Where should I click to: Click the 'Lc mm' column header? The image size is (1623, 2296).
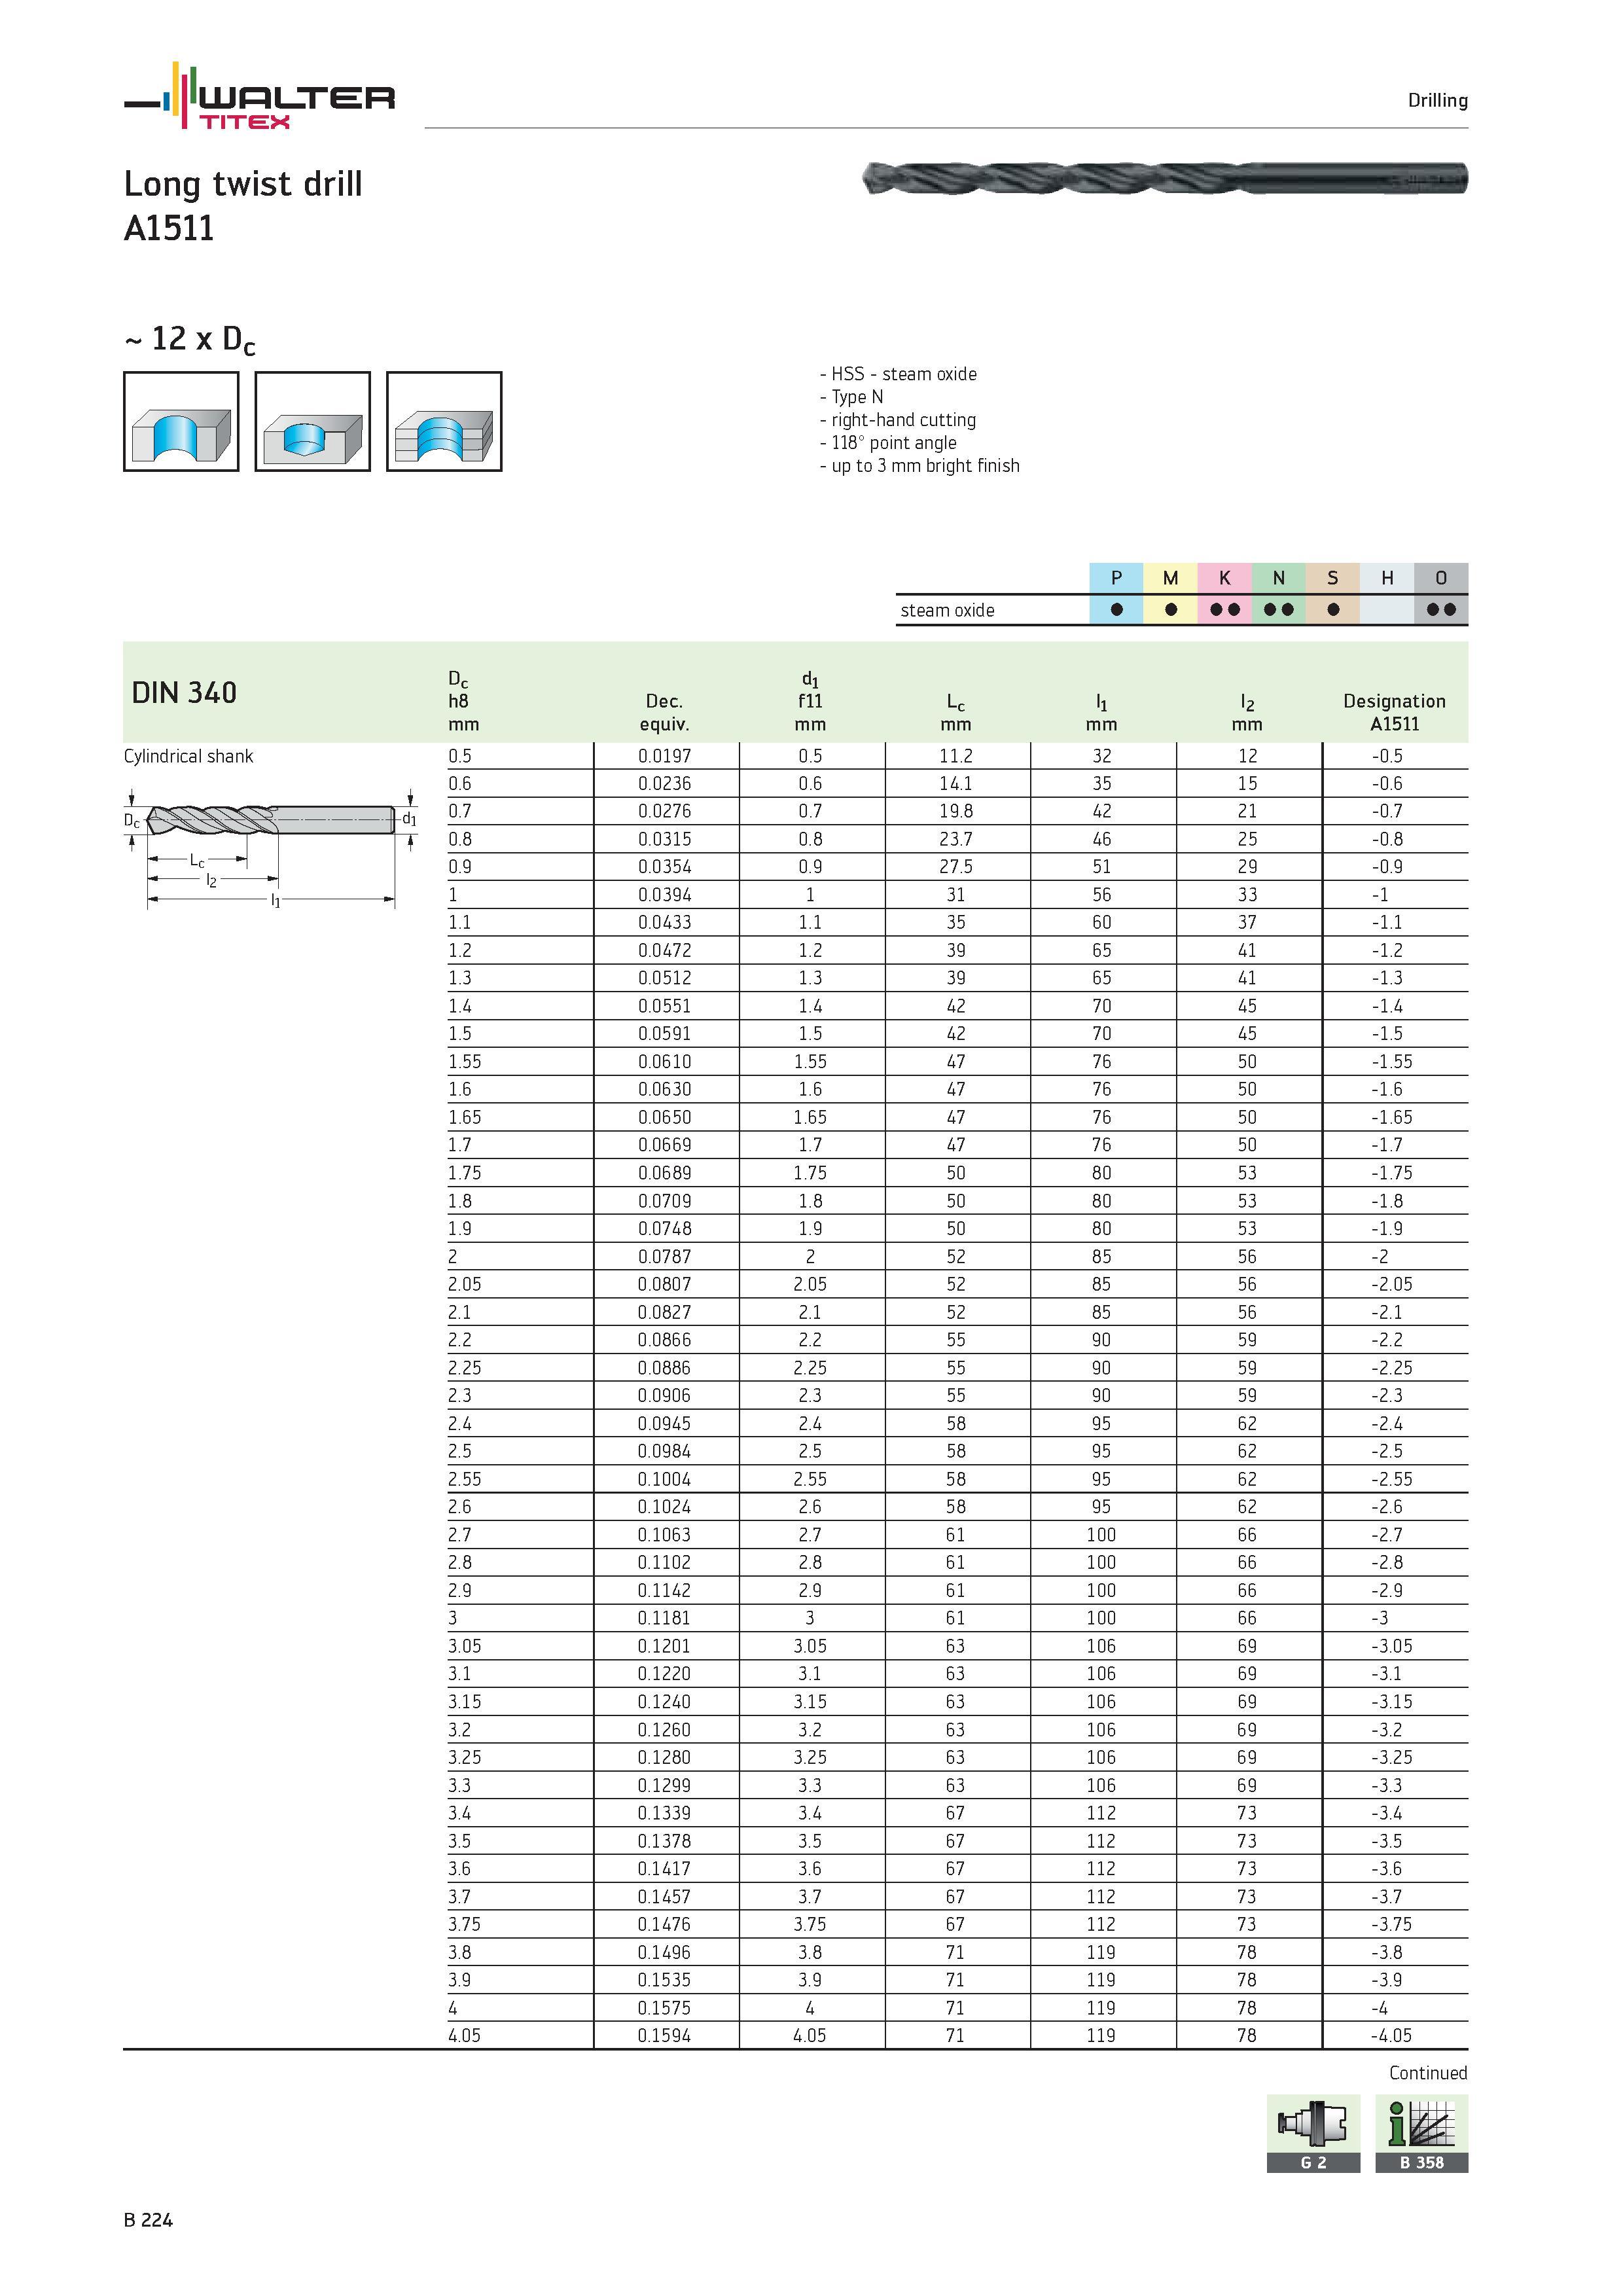point(956,712)
